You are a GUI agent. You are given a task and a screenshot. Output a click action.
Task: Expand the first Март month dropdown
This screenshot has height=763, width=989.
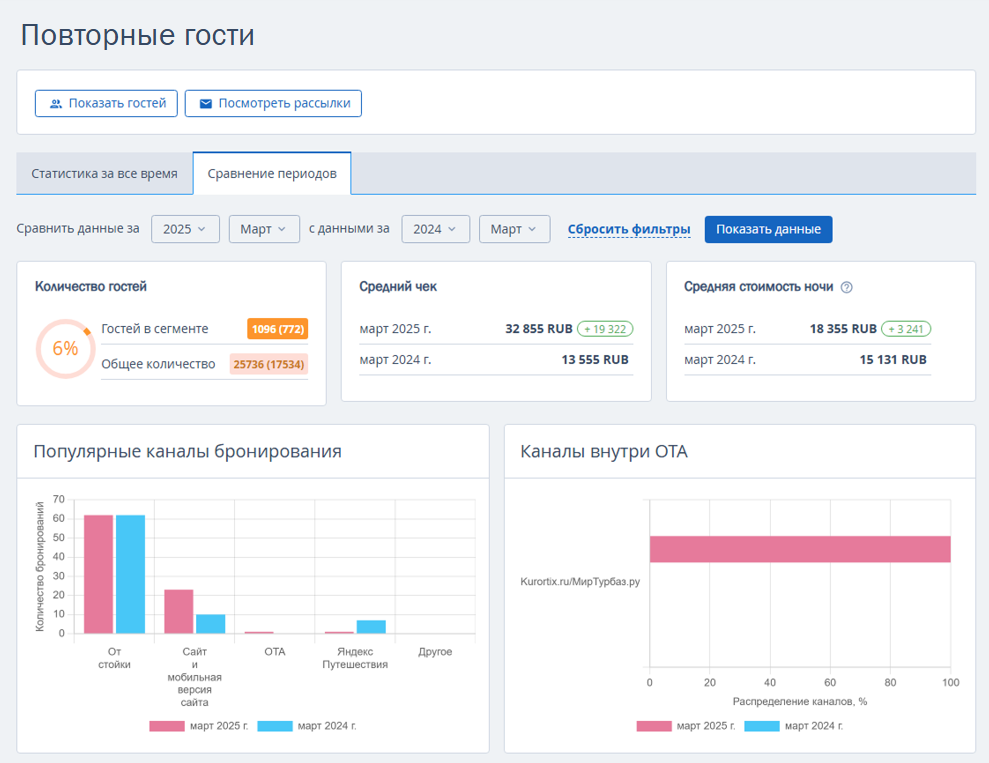(264, 229)
